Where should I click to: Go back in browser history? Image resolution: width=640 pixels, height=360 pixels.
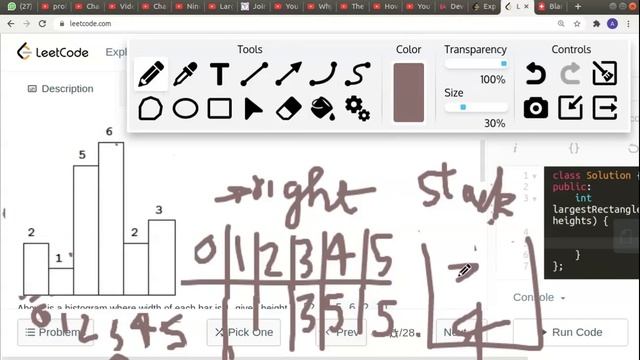tap(11, 24)
